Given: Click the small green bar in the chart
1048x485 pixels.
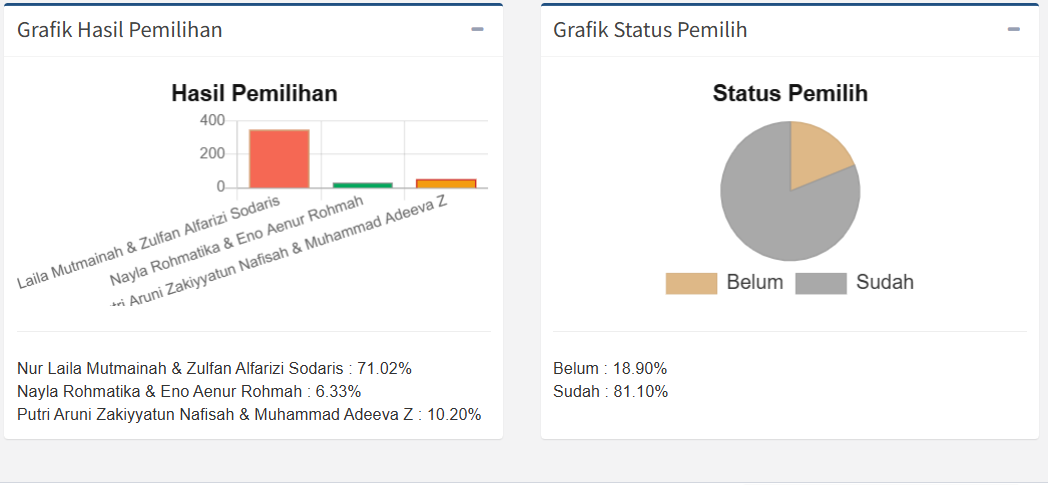Looking at the screenshot, I should point(362,185).
